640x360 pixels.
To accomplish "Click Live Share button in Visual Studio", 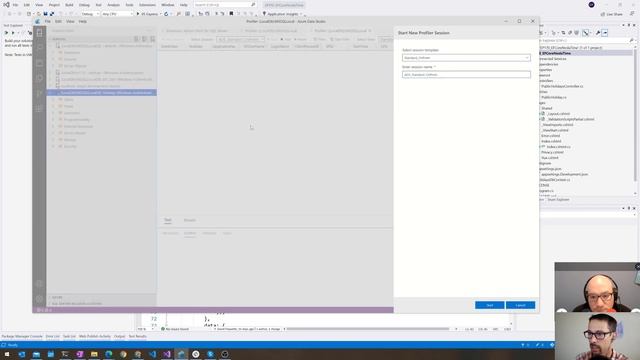I will click(611, 14).
